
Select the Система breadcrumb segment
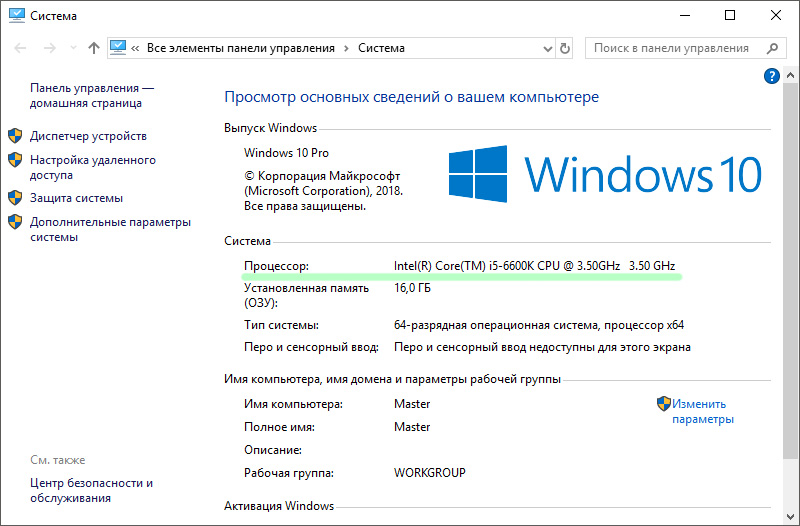[x=381, y=48]
